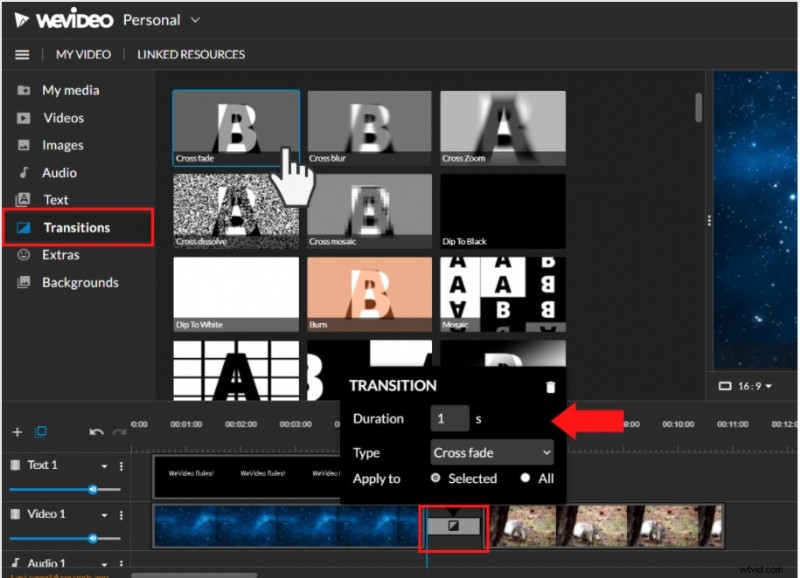Click the Duration input field

point(449,419)
